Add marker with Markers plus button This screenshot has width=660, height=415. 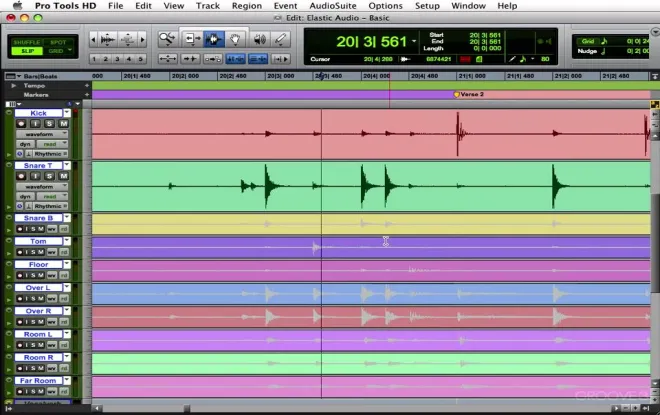coord(87,95)
